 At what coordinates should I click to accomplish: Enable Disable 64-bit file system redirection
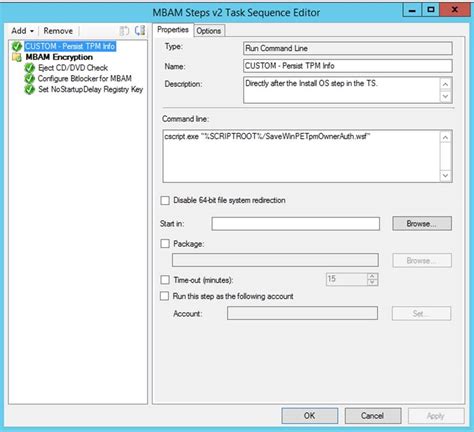pos(165,200)
